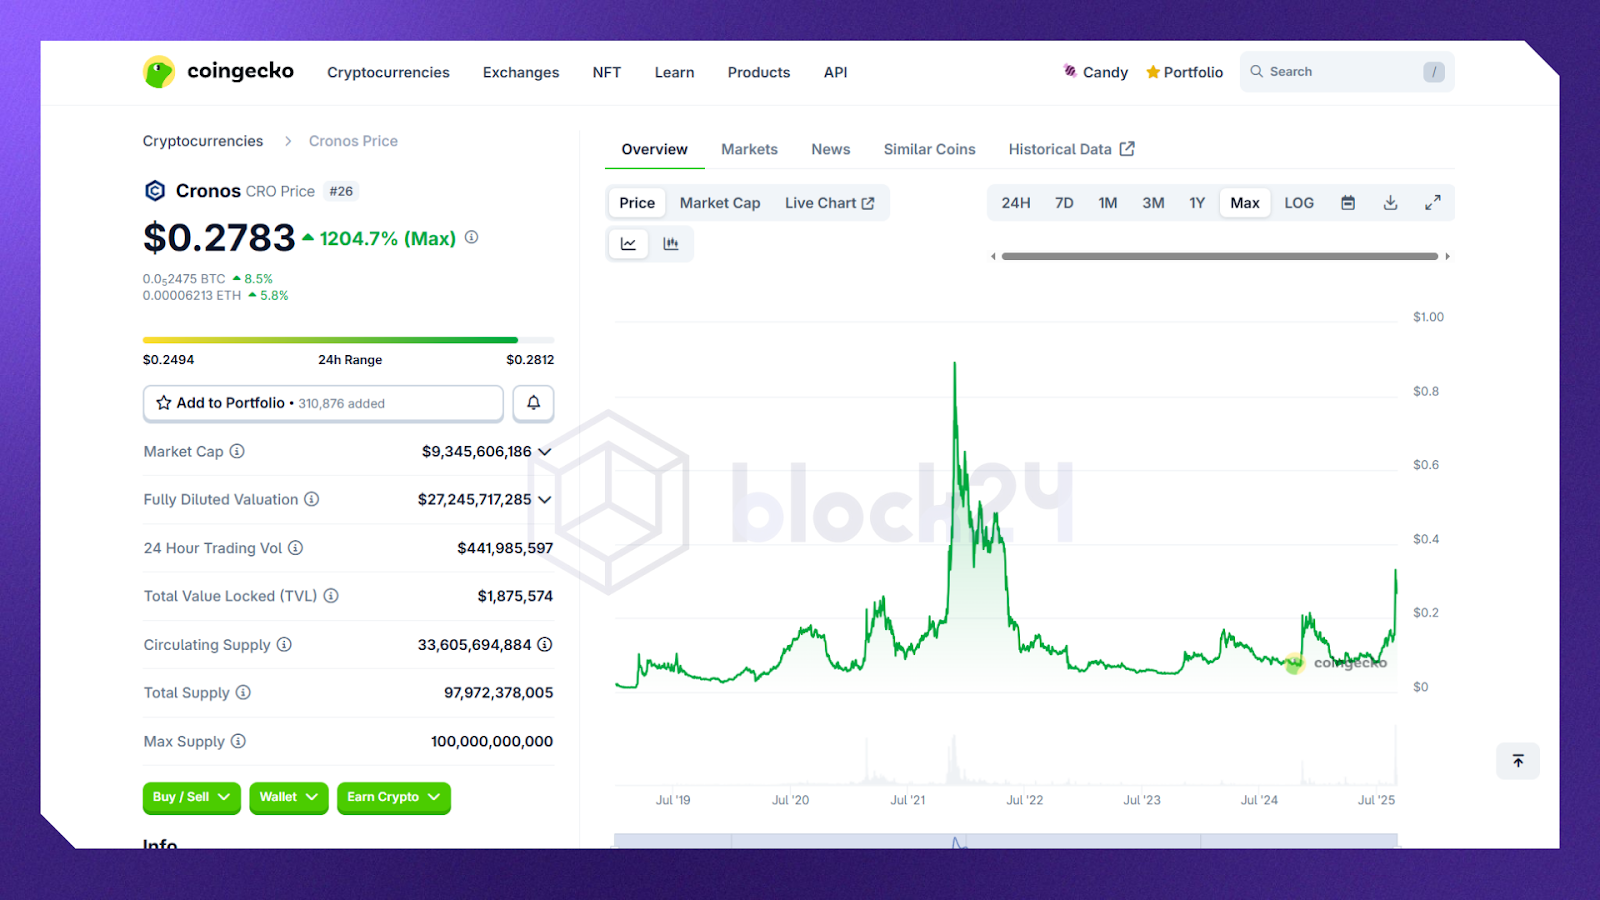This screenshot has width=1600, height=900.
Task: Click info icon next to 1204.7% (Max)
Action: 472,237
